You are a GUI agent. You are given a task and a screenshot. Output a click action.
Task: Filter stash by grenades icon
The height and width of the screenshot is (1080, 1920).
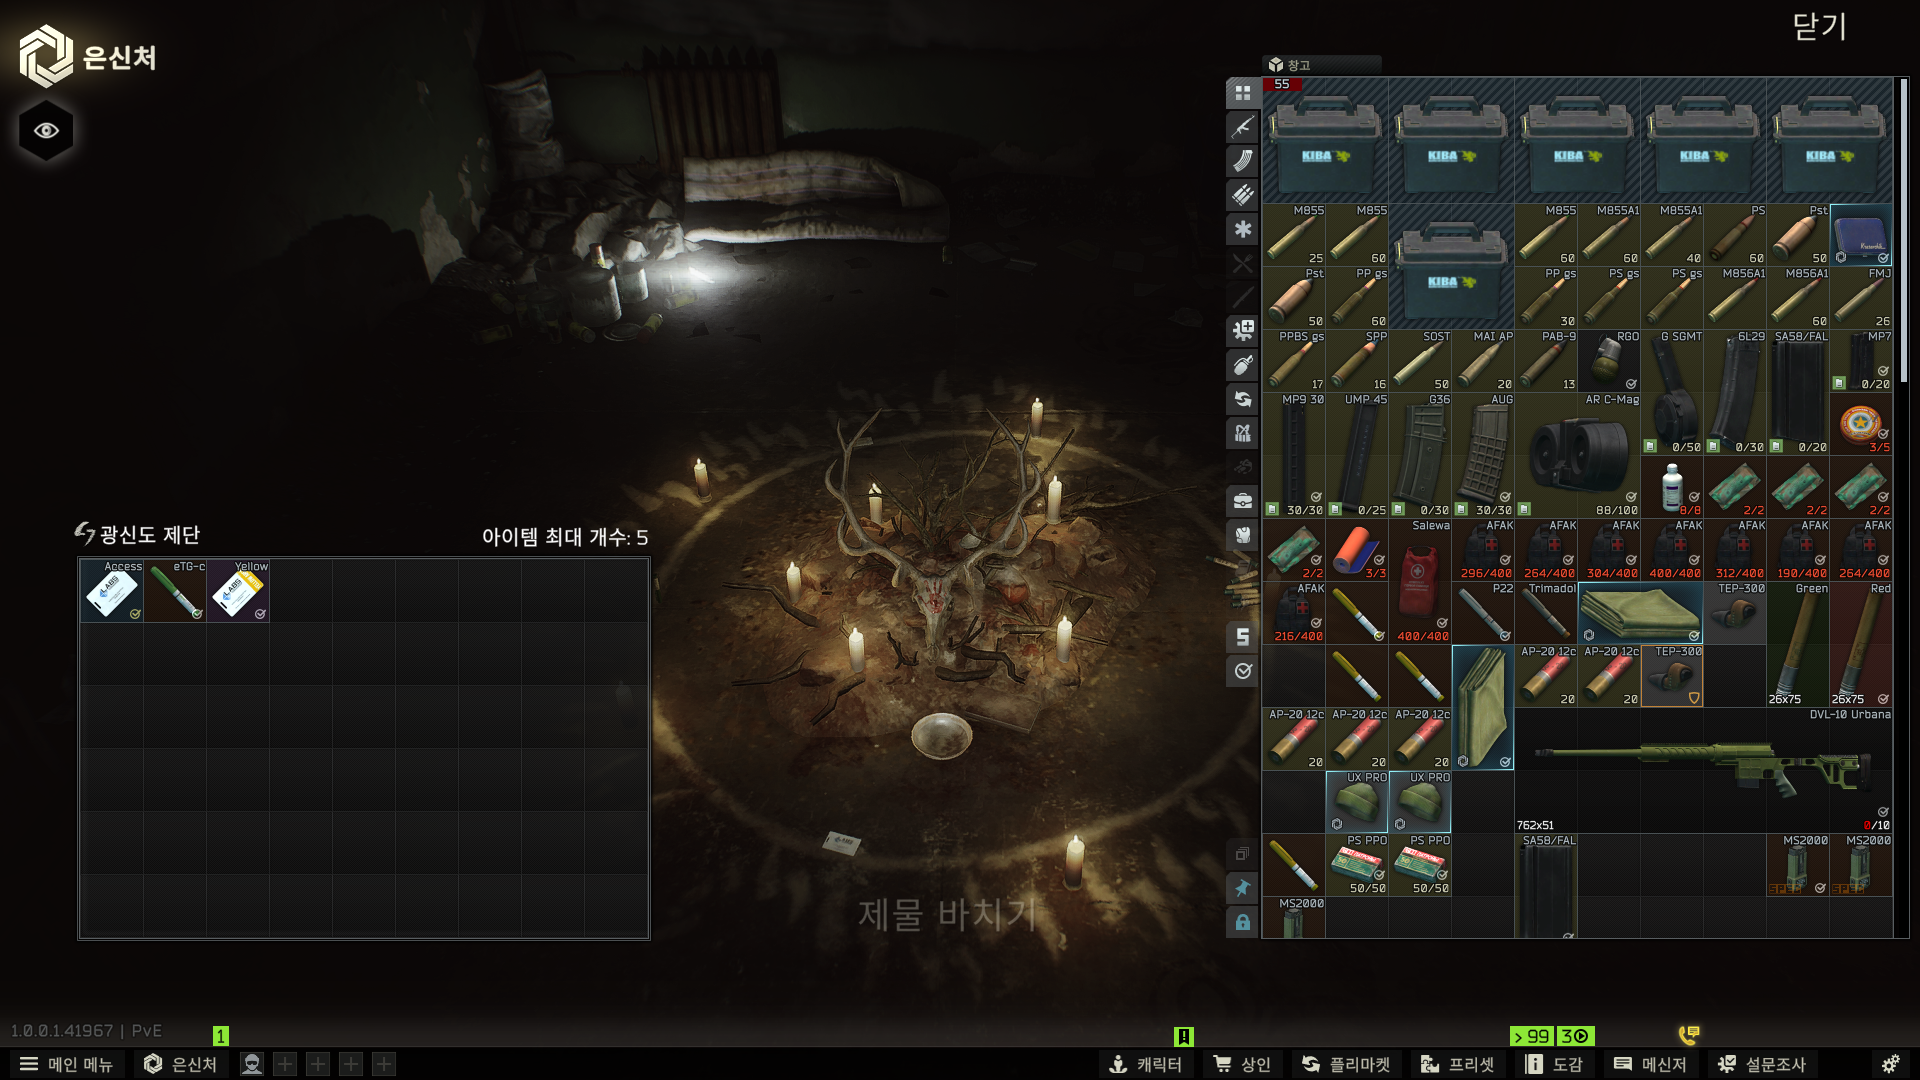point(1242,365)
